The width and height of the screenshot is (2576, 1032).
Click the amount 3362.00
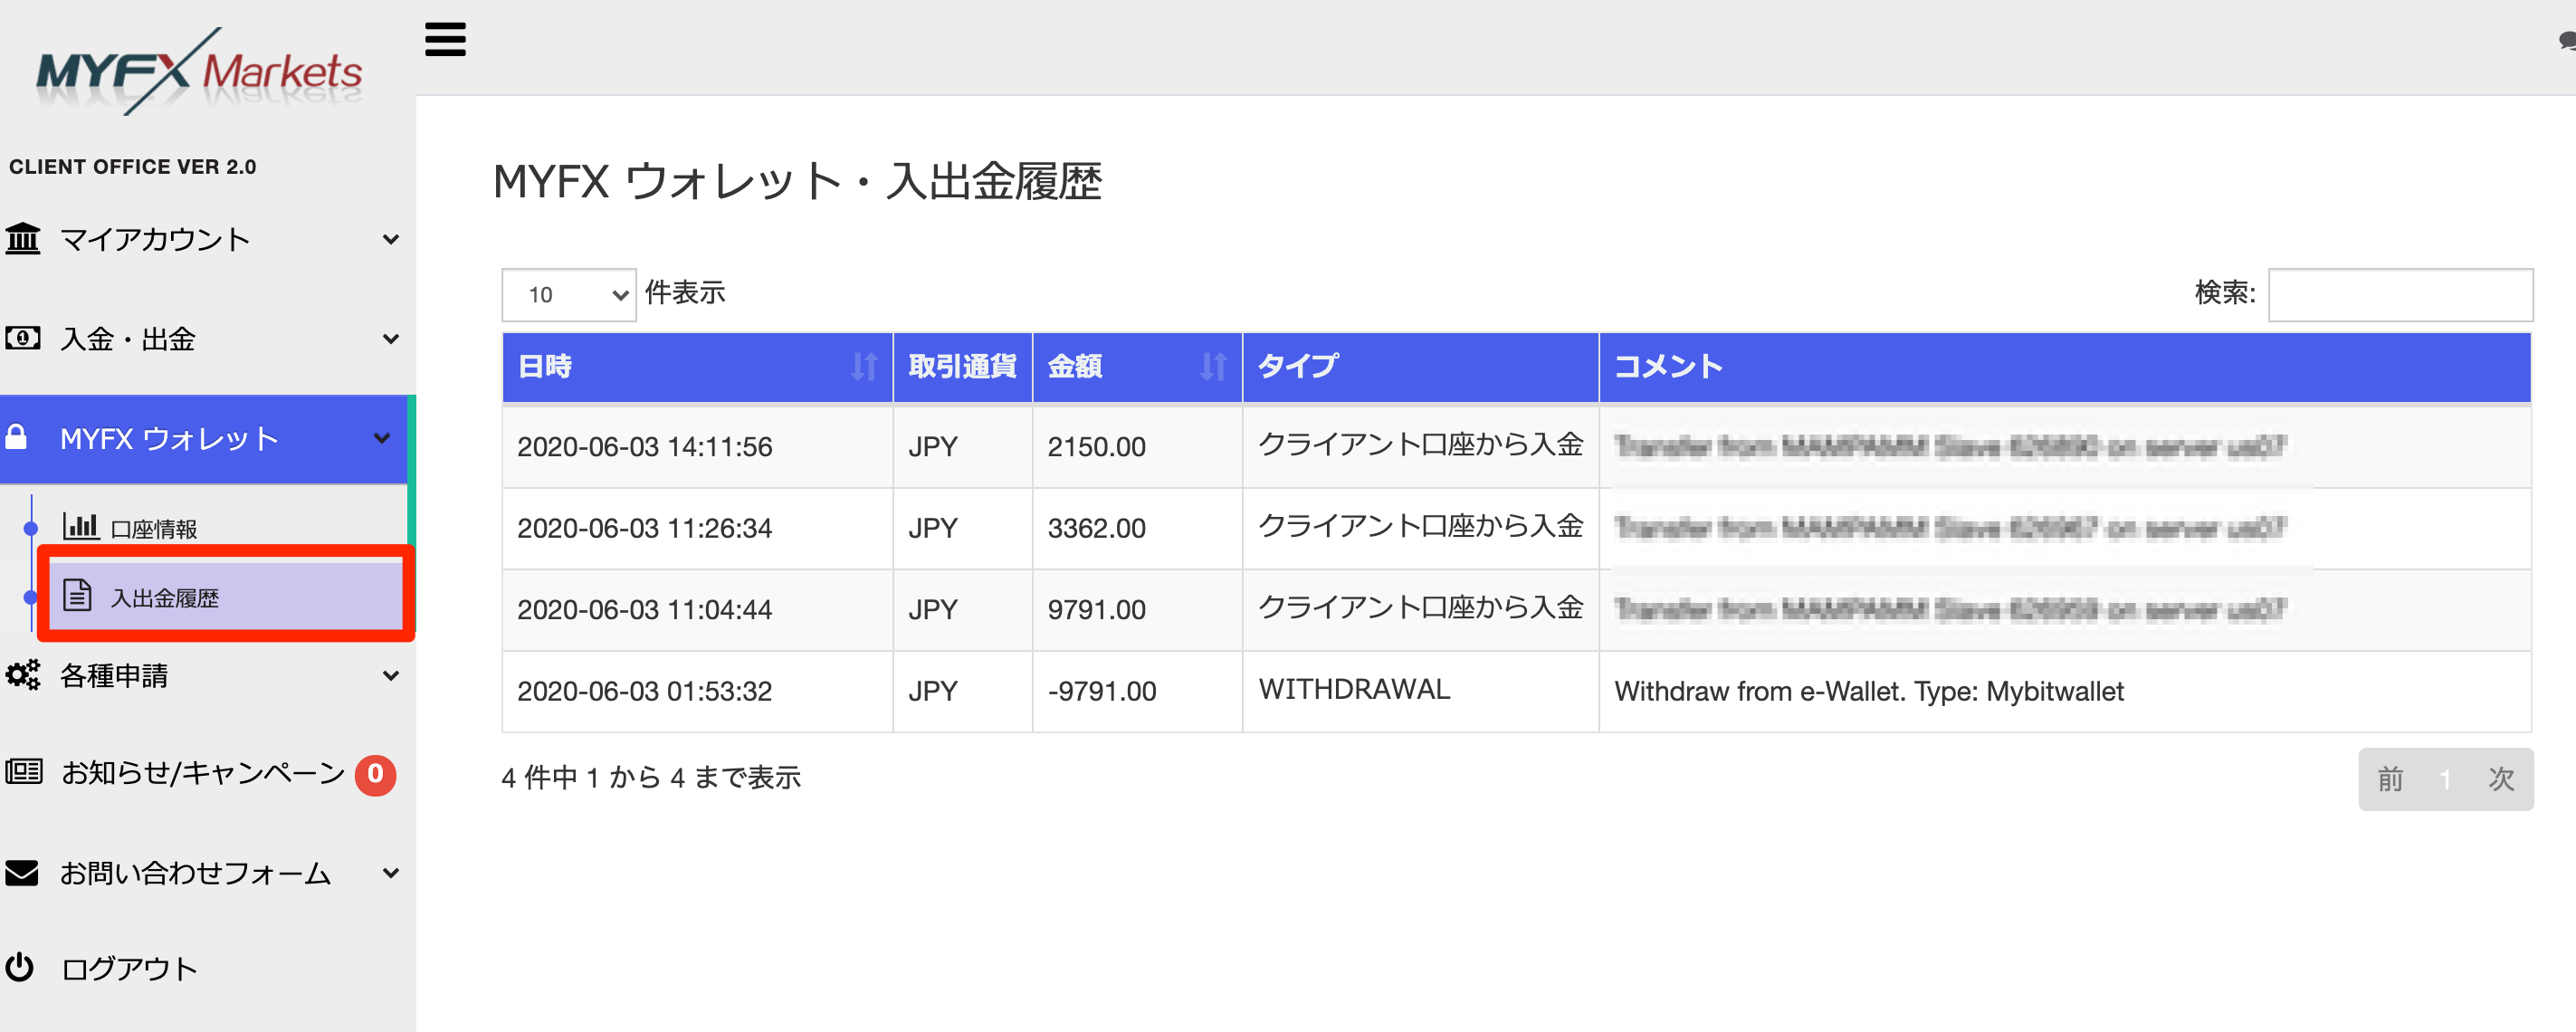[1096, 528]
